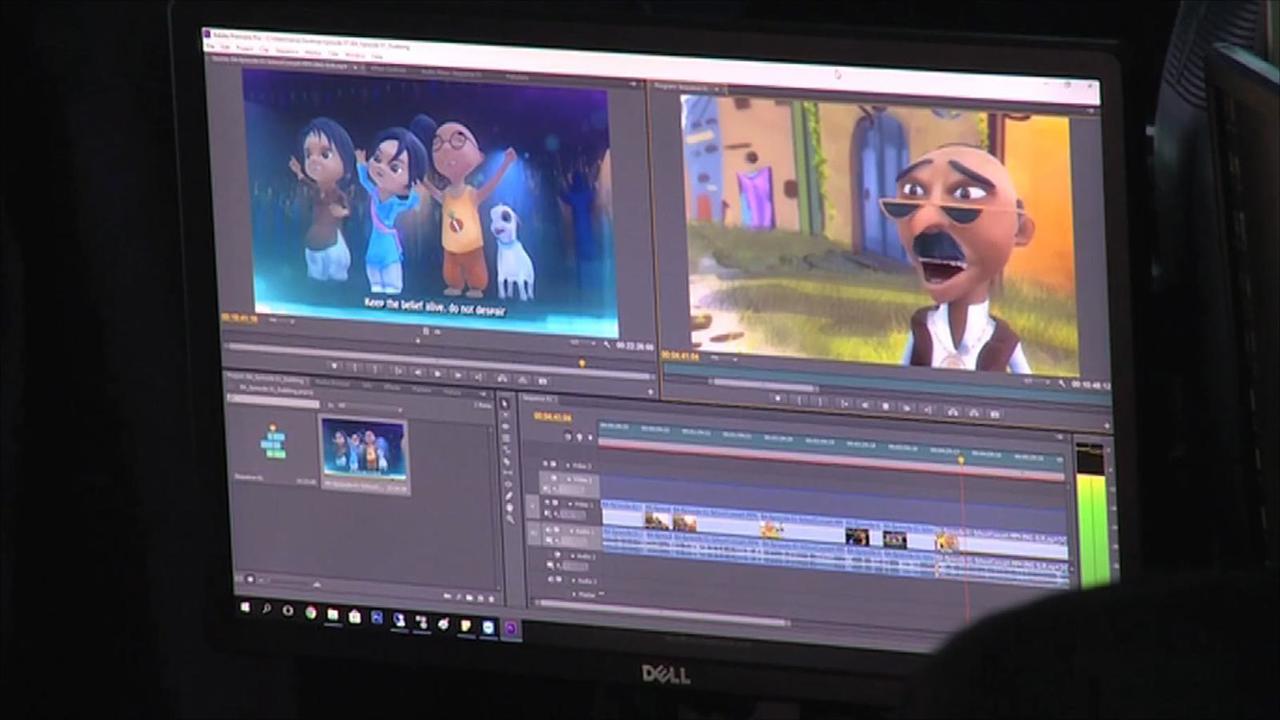Adjust thumbnail zoom slider in Project panel
Screen dimensions: 1280x720
(316, 585)
